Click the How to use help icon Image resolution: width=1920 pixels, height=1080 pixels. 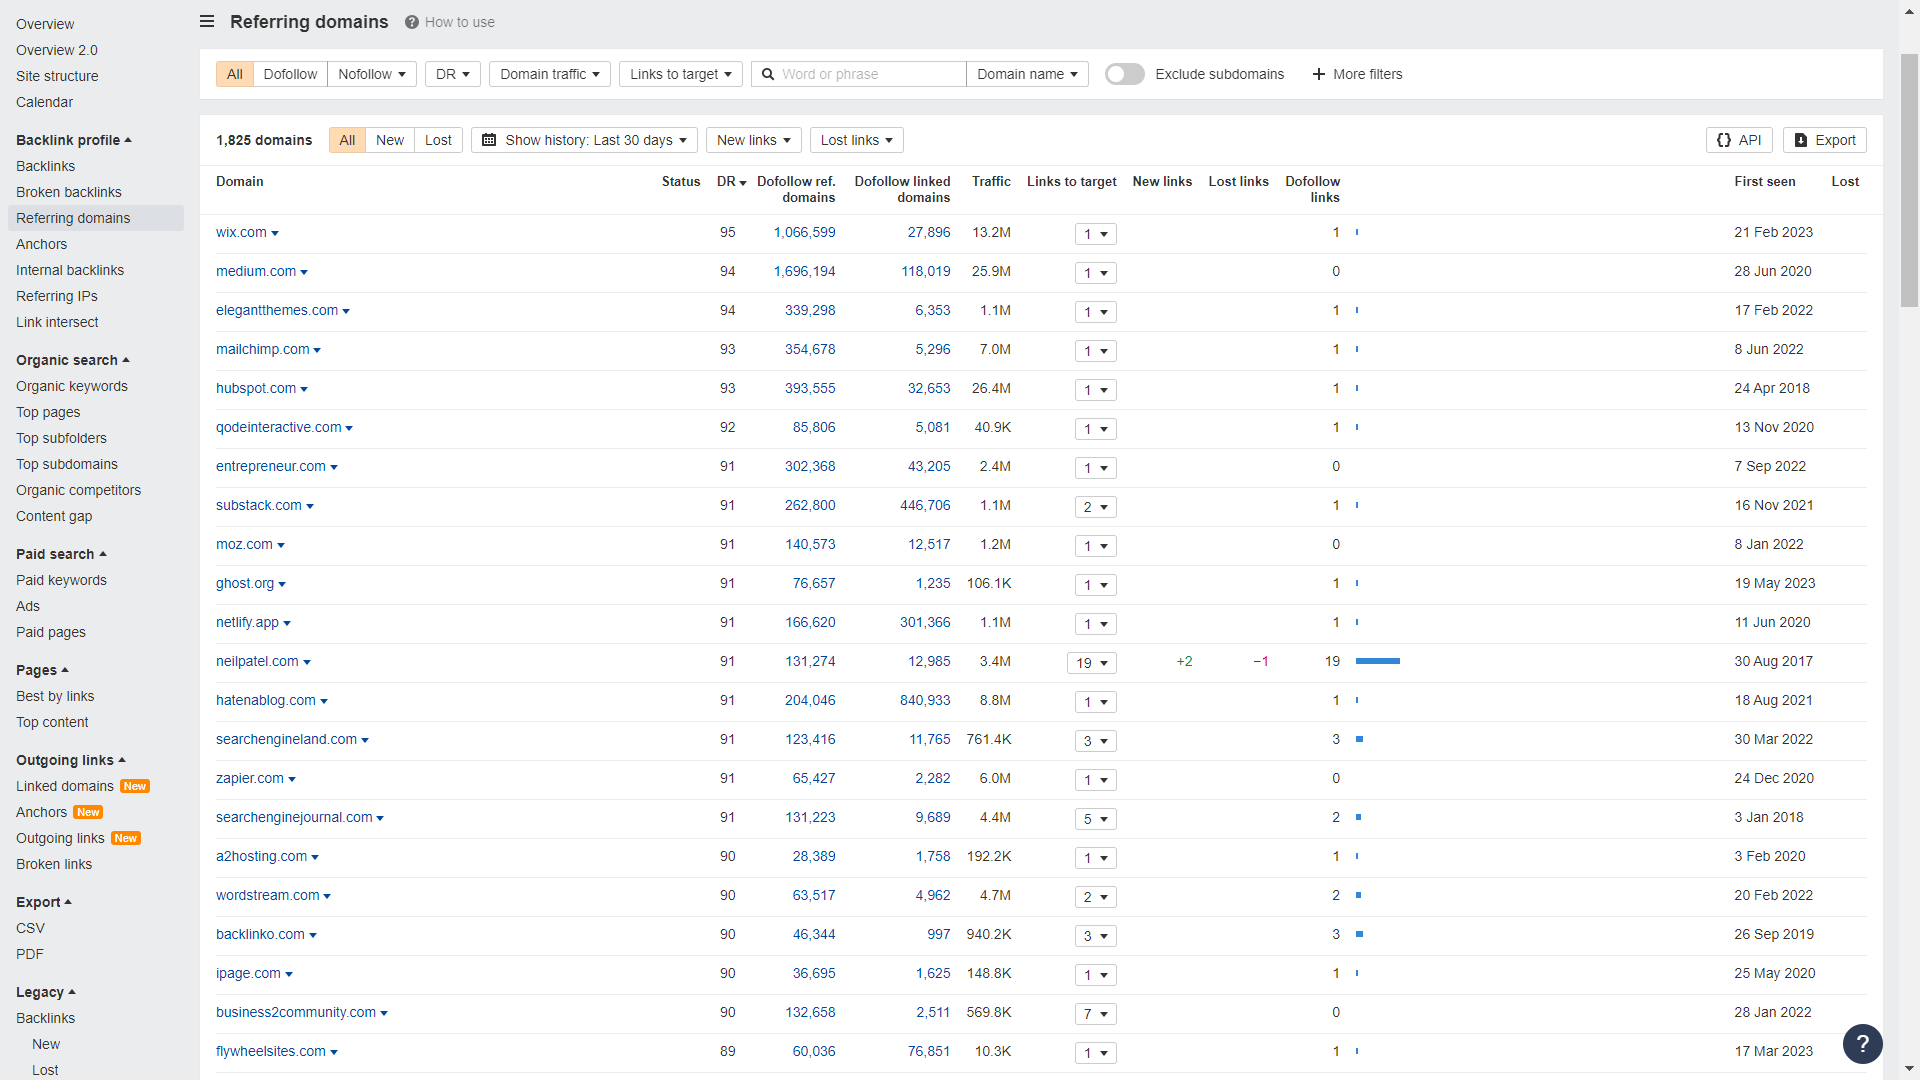tap(412, 22)
